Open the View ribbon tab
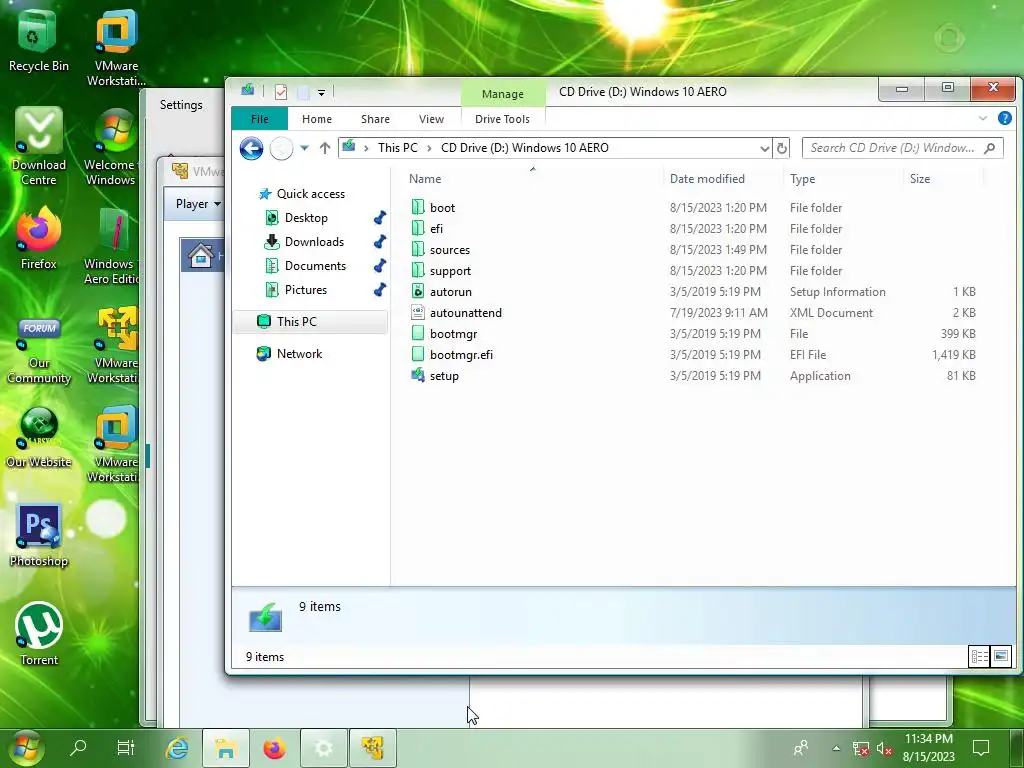Viewport: 1024px width, 768px height. [431, 119]
